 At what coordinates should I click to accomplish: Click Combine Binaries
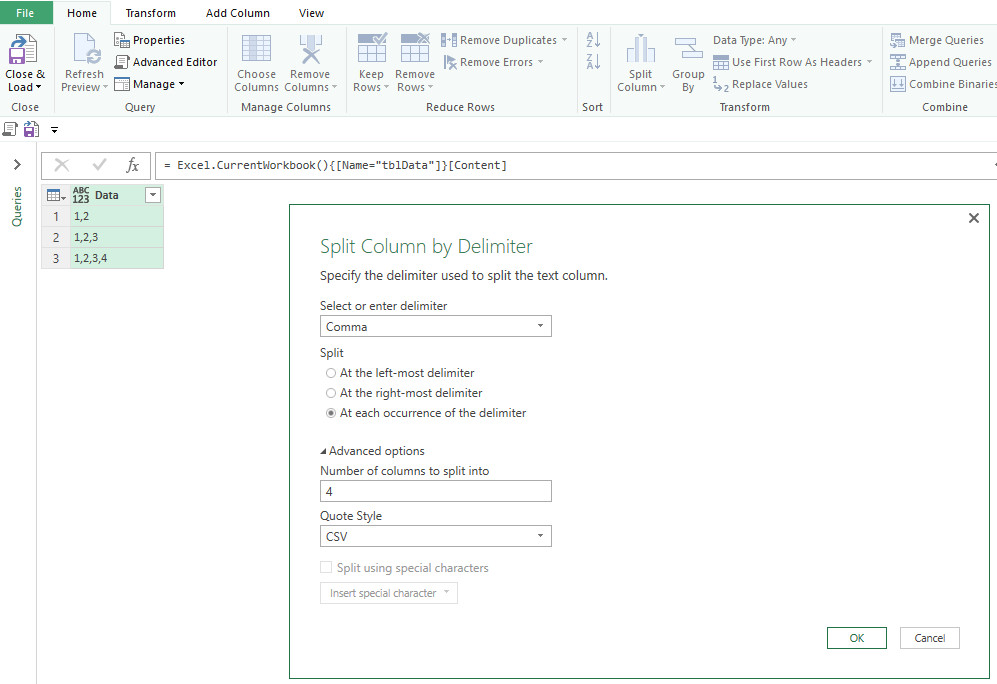943,84
